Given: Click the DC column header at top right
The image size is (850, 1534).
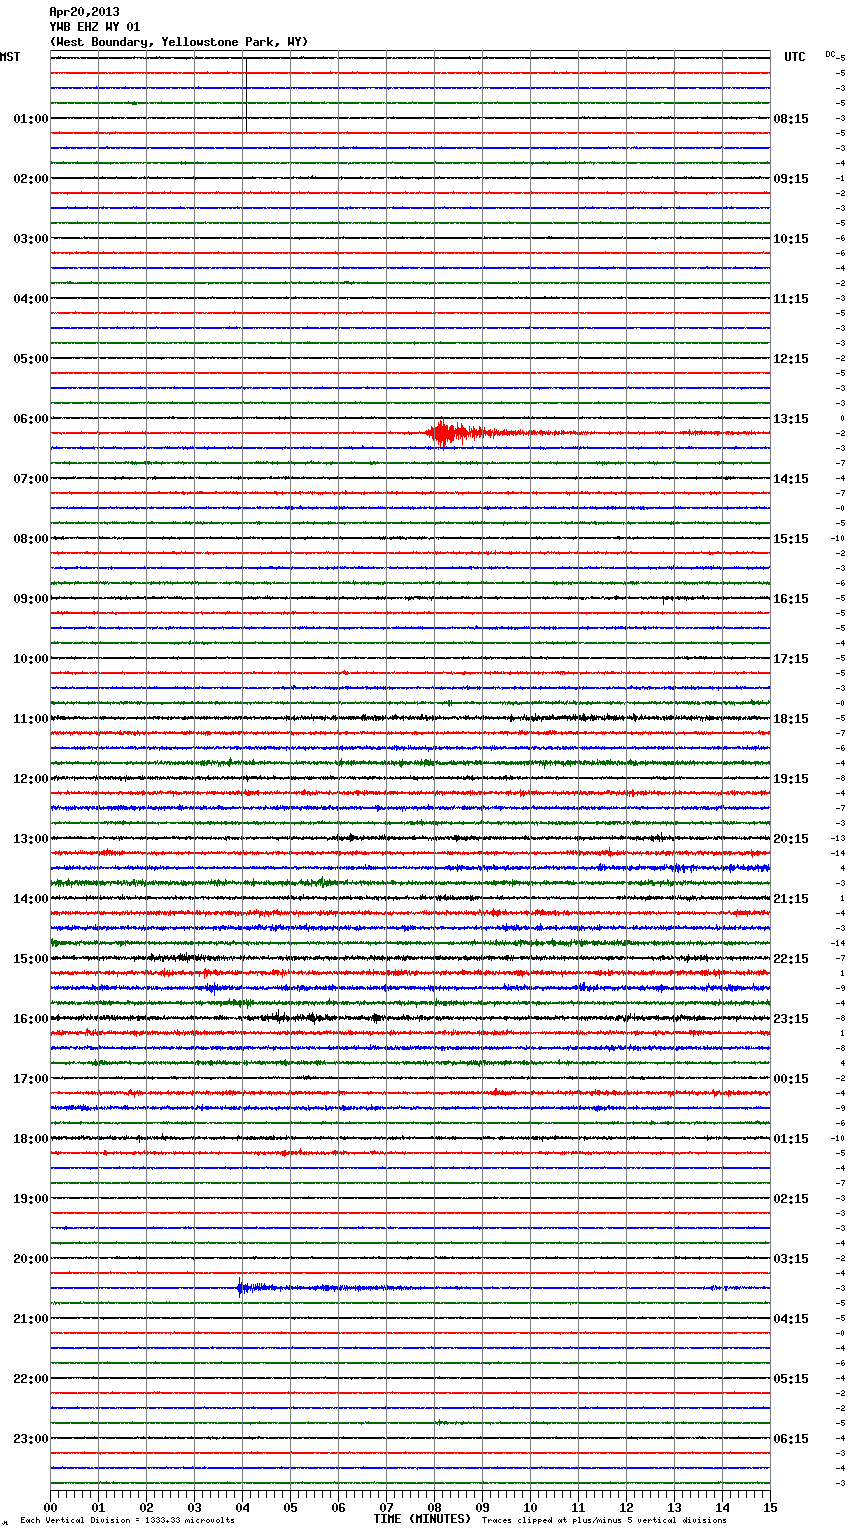Looking at the screenshot, I should pyautogui.click(x=830, y=54).
